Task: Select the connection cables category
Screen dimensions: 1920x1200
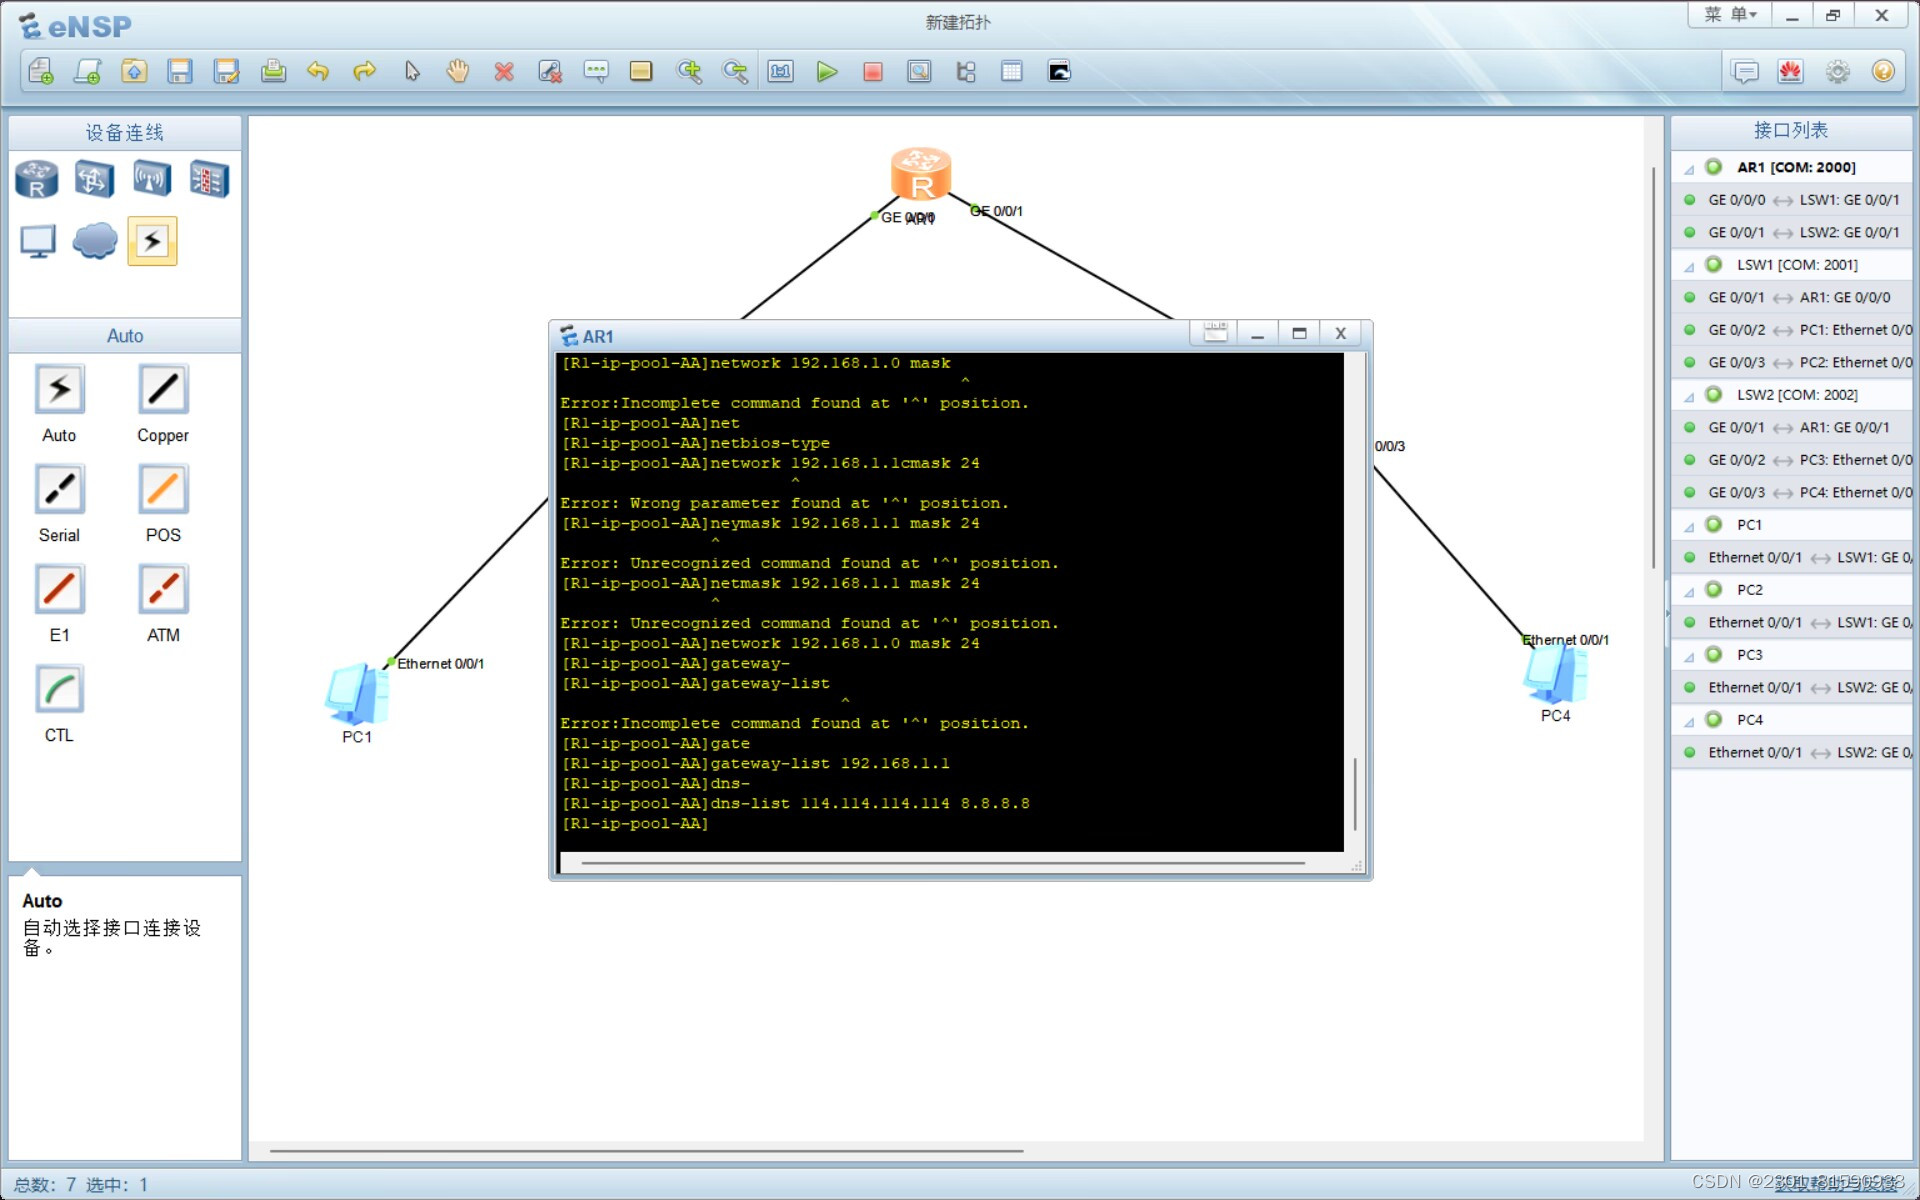Action: pyautogui.click(x=152, y=241)
